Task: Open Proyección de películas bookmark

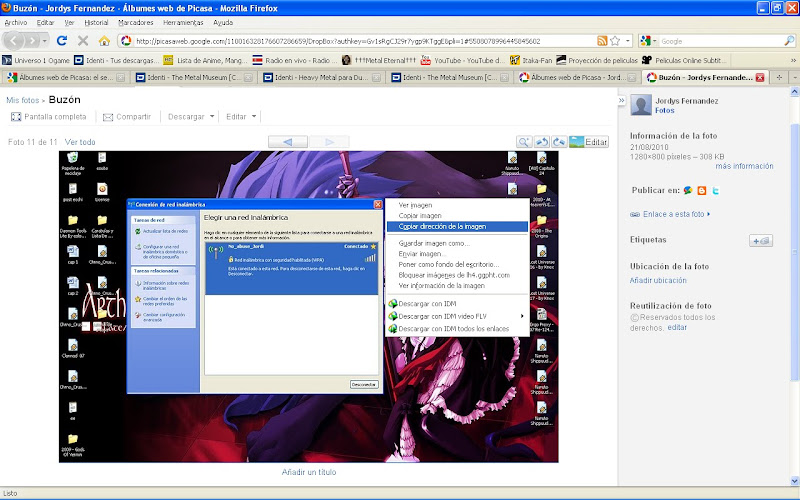Action: tap(597, 60)
